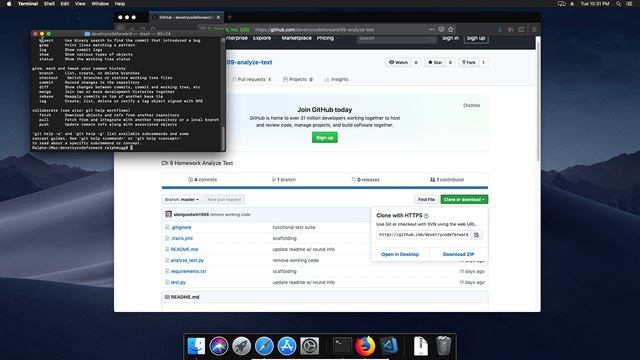Open System Preferences from the Dock
This screenshot has width=640, height=360.
tap(310, 346)
